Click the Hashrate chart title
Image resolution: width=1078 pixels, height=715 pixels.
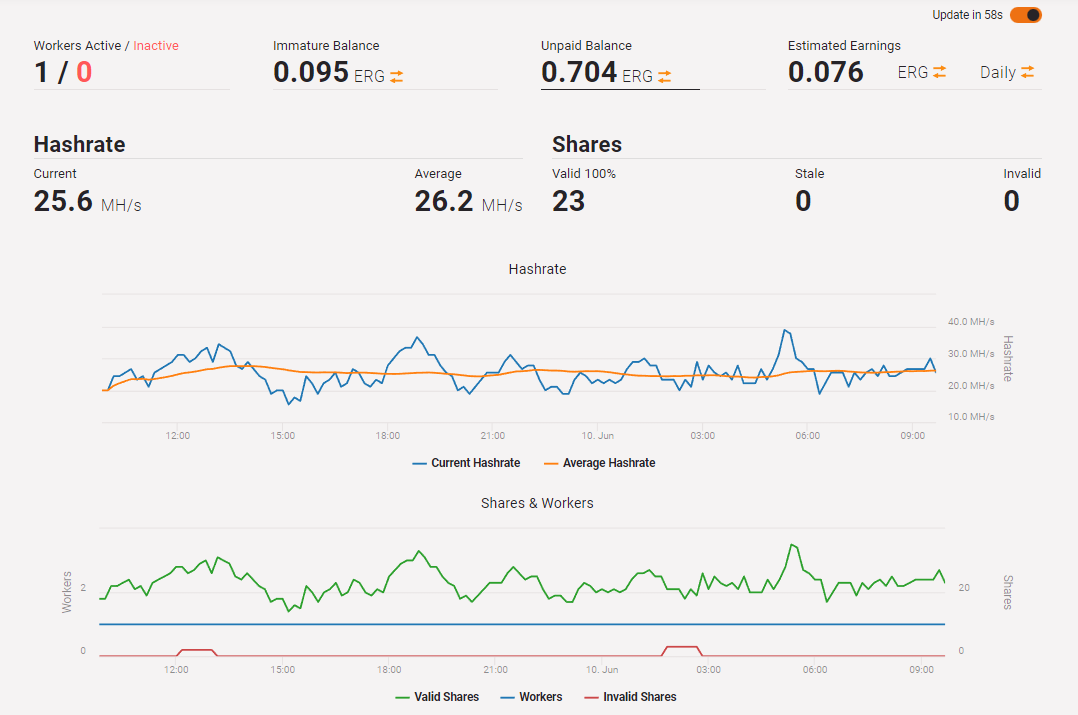(x=538, y=270)
